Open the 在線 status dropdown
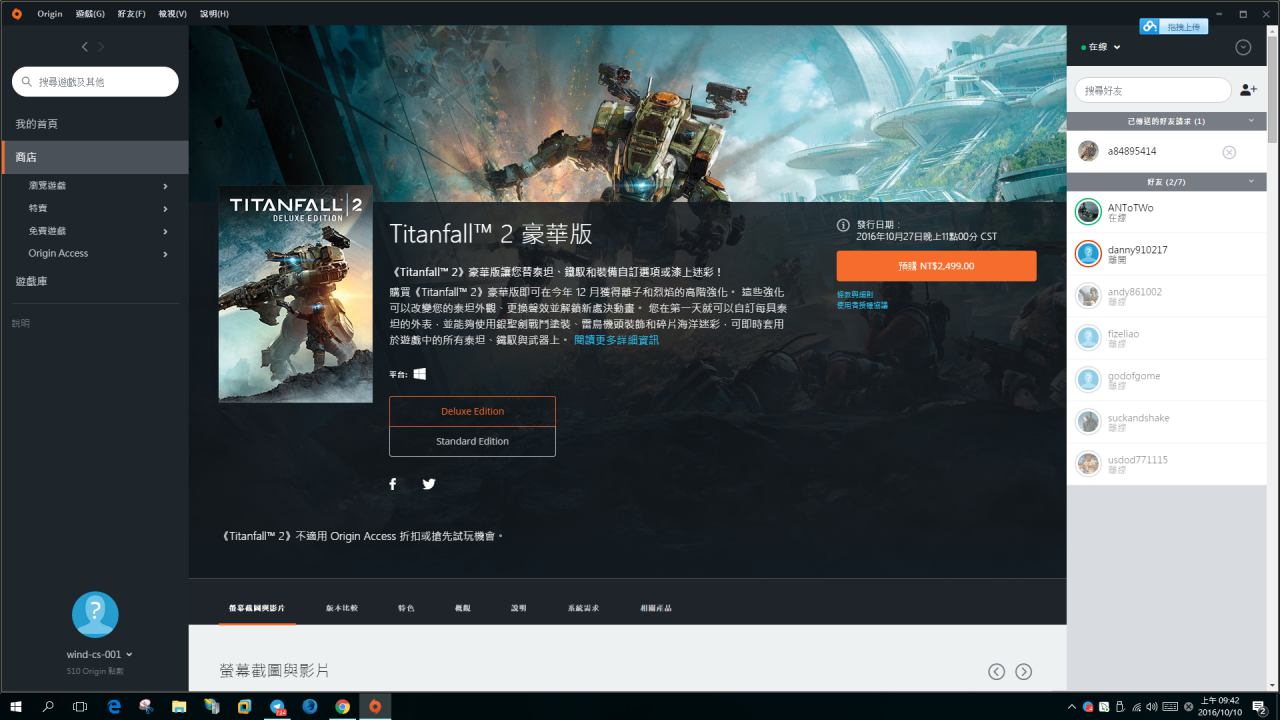The image size is (1280, 720). coord(1101,47)
